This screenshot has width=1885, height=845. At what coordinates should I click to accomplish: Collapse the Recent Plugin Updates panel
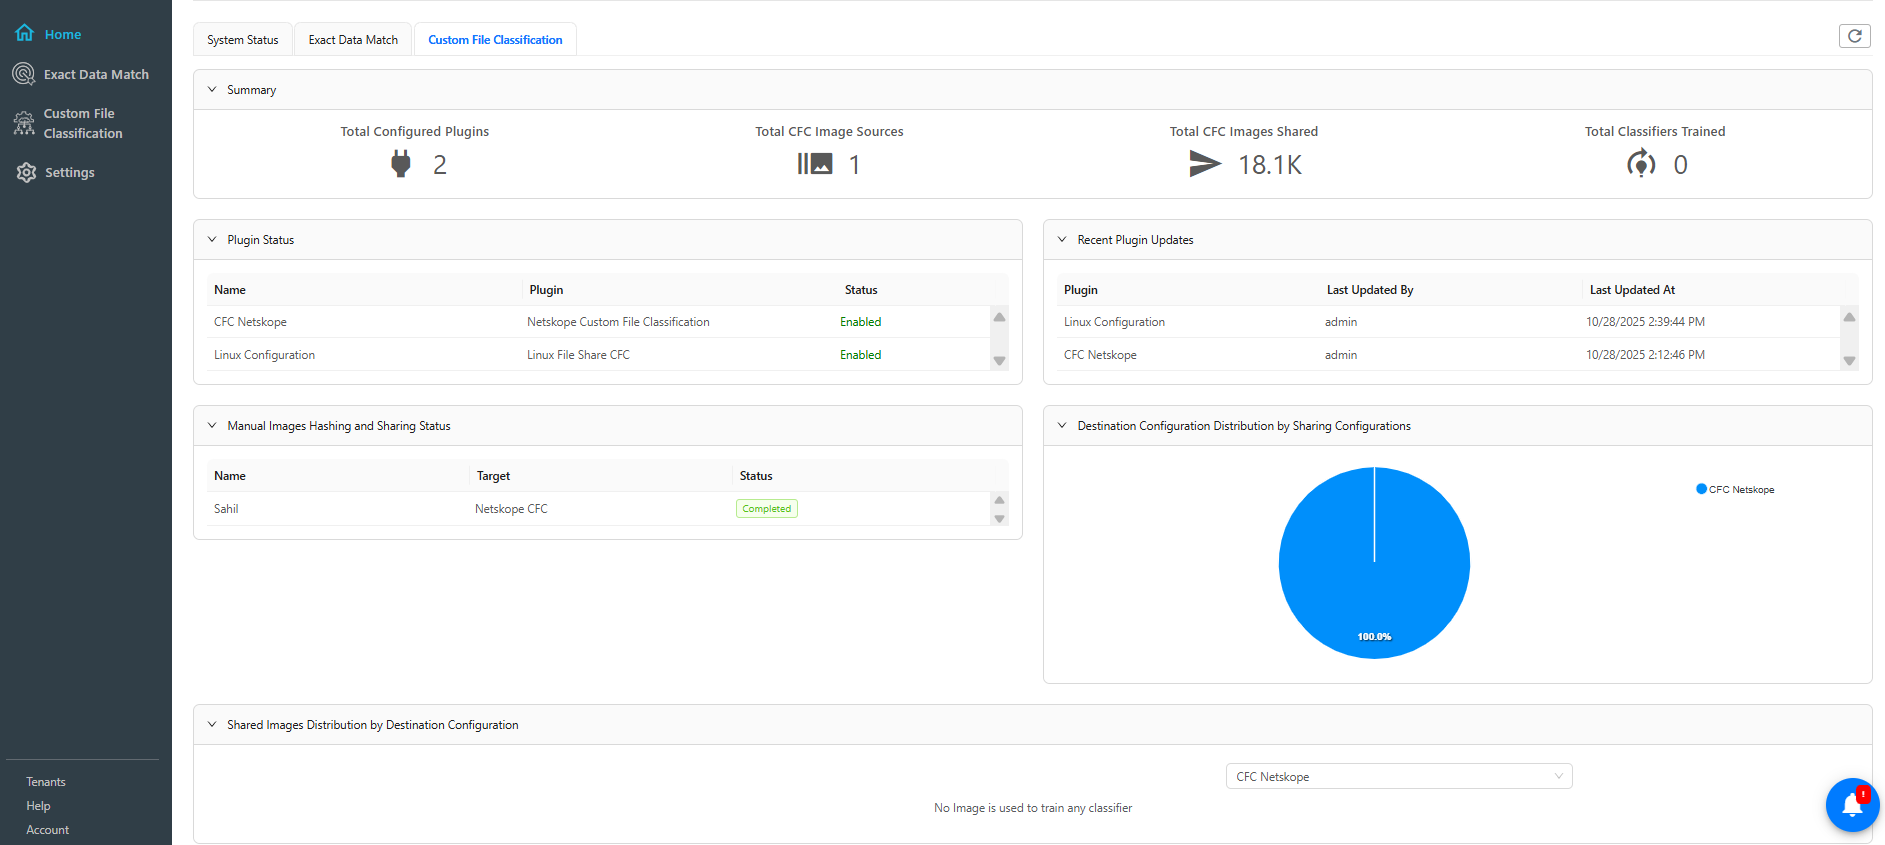(1062, 240)
